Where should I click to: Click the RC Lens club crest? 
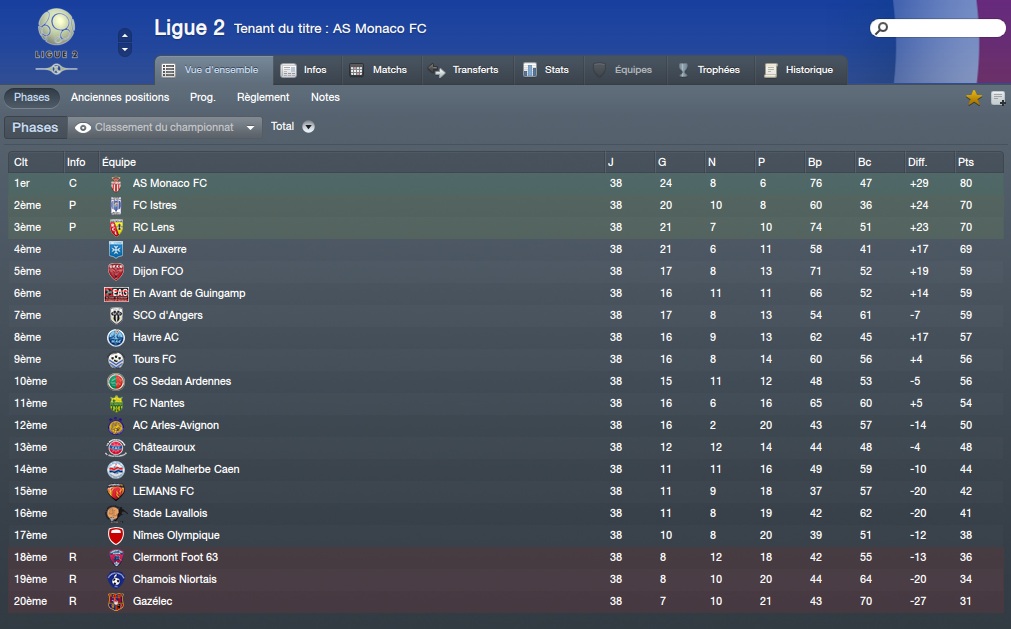tap(116, 227)
